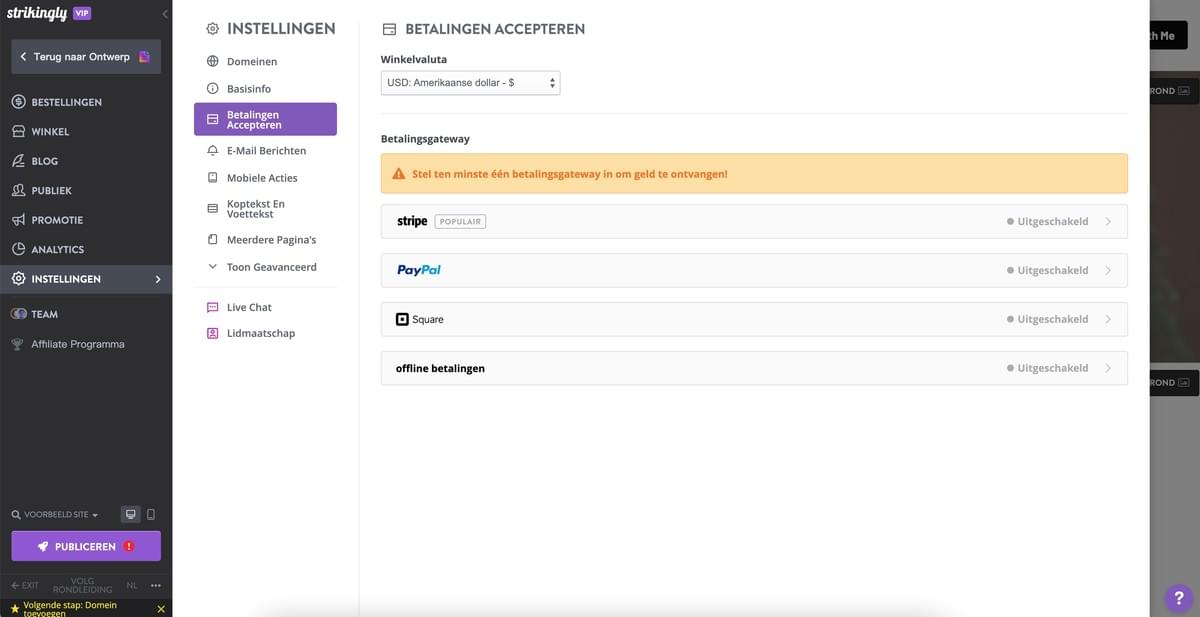Switch to mobile preview
Viewport: 1200px width, 617px height.
tap(151, 515)
